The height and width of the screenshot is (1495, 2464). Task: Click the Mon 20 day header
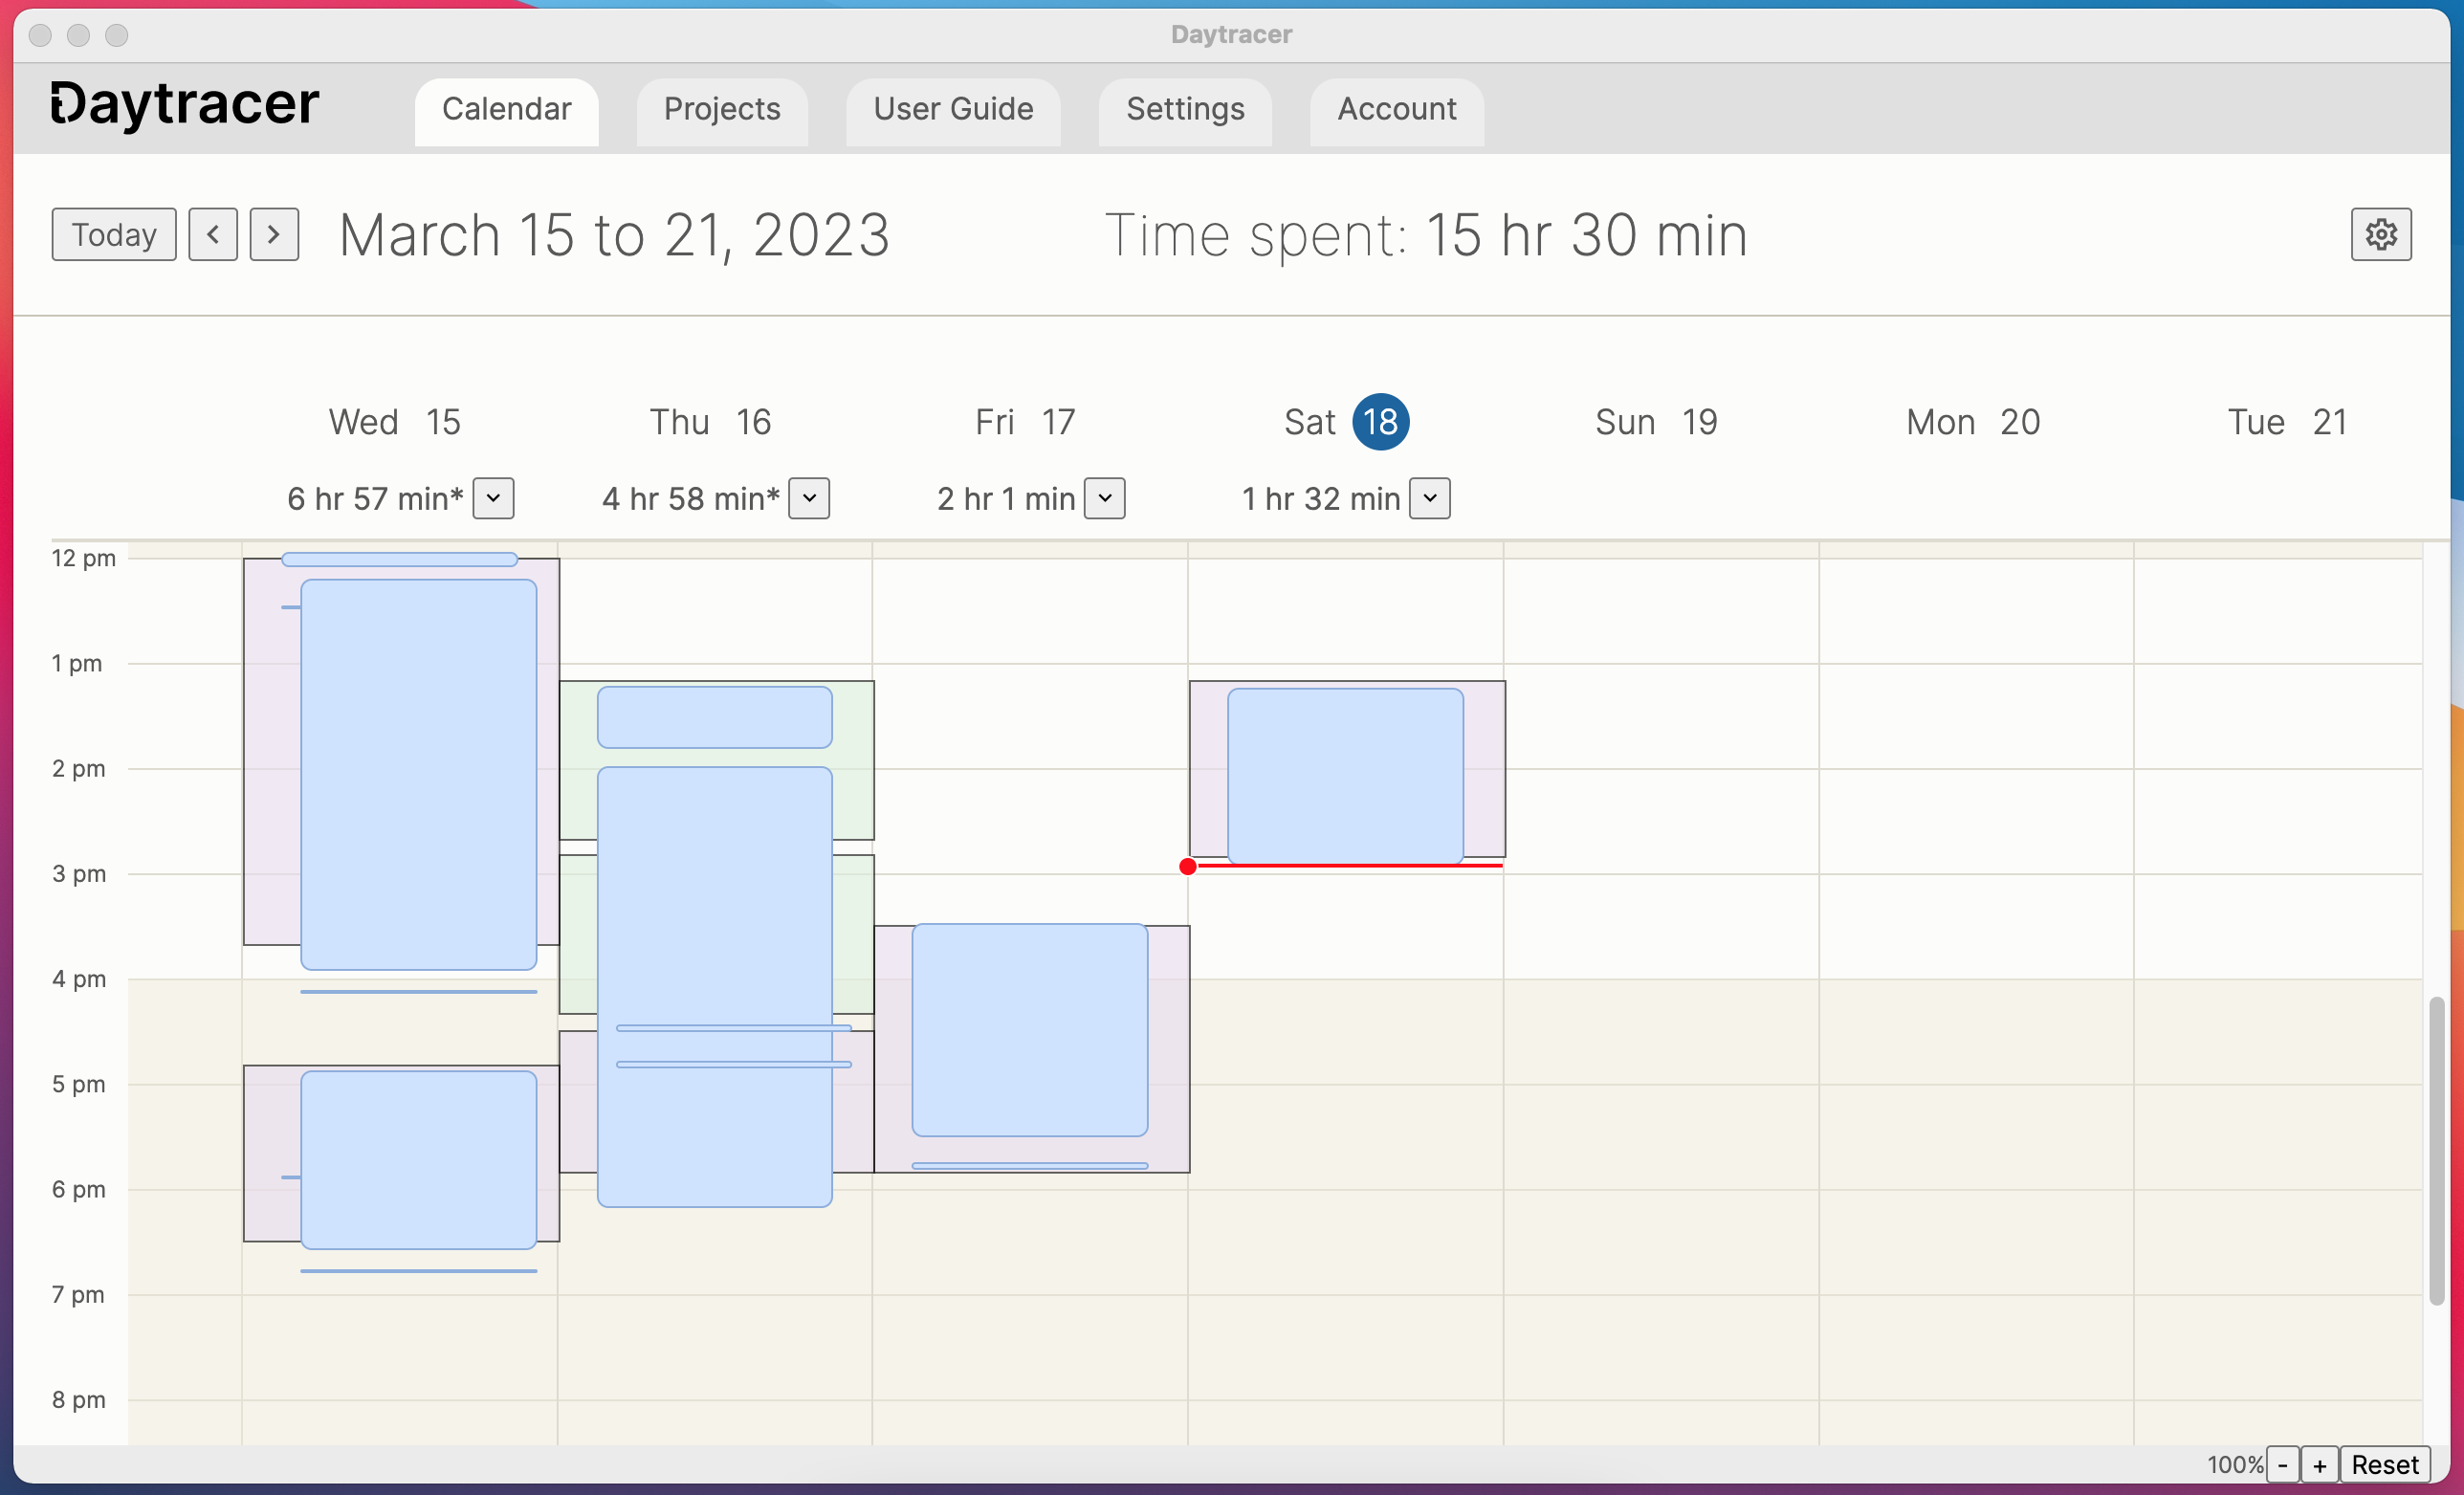(1973, 422)
